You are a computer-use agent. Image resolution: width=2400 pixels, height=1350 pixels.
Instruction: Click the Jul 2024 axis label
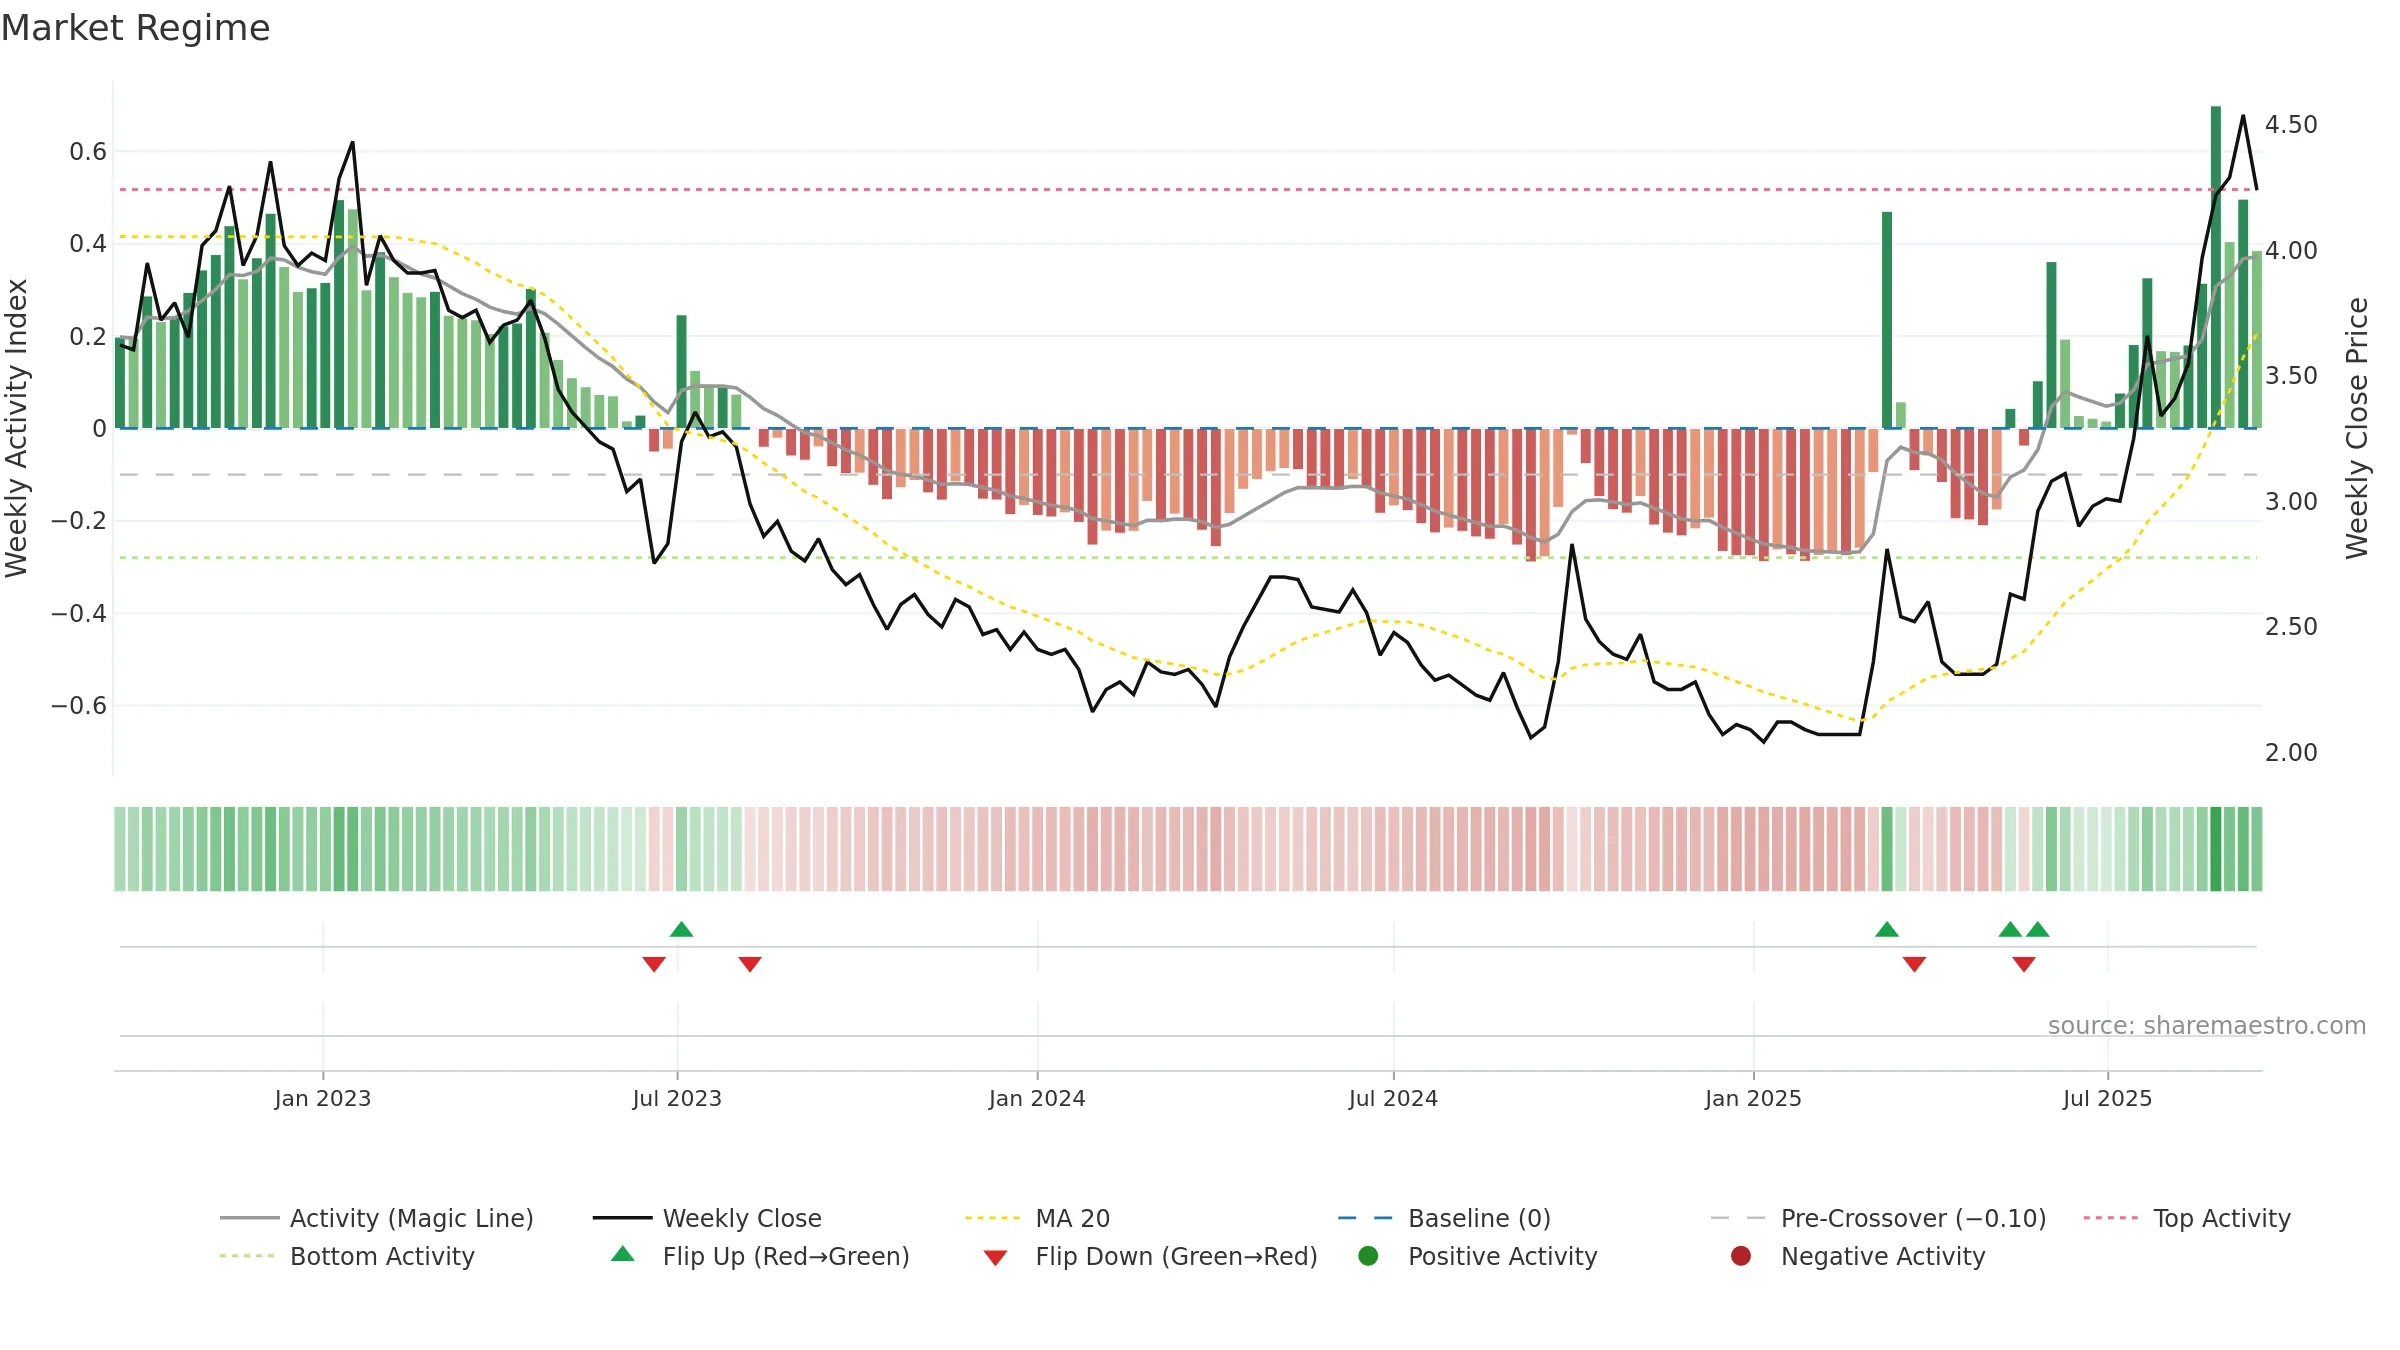(x=1393, y=1098)
